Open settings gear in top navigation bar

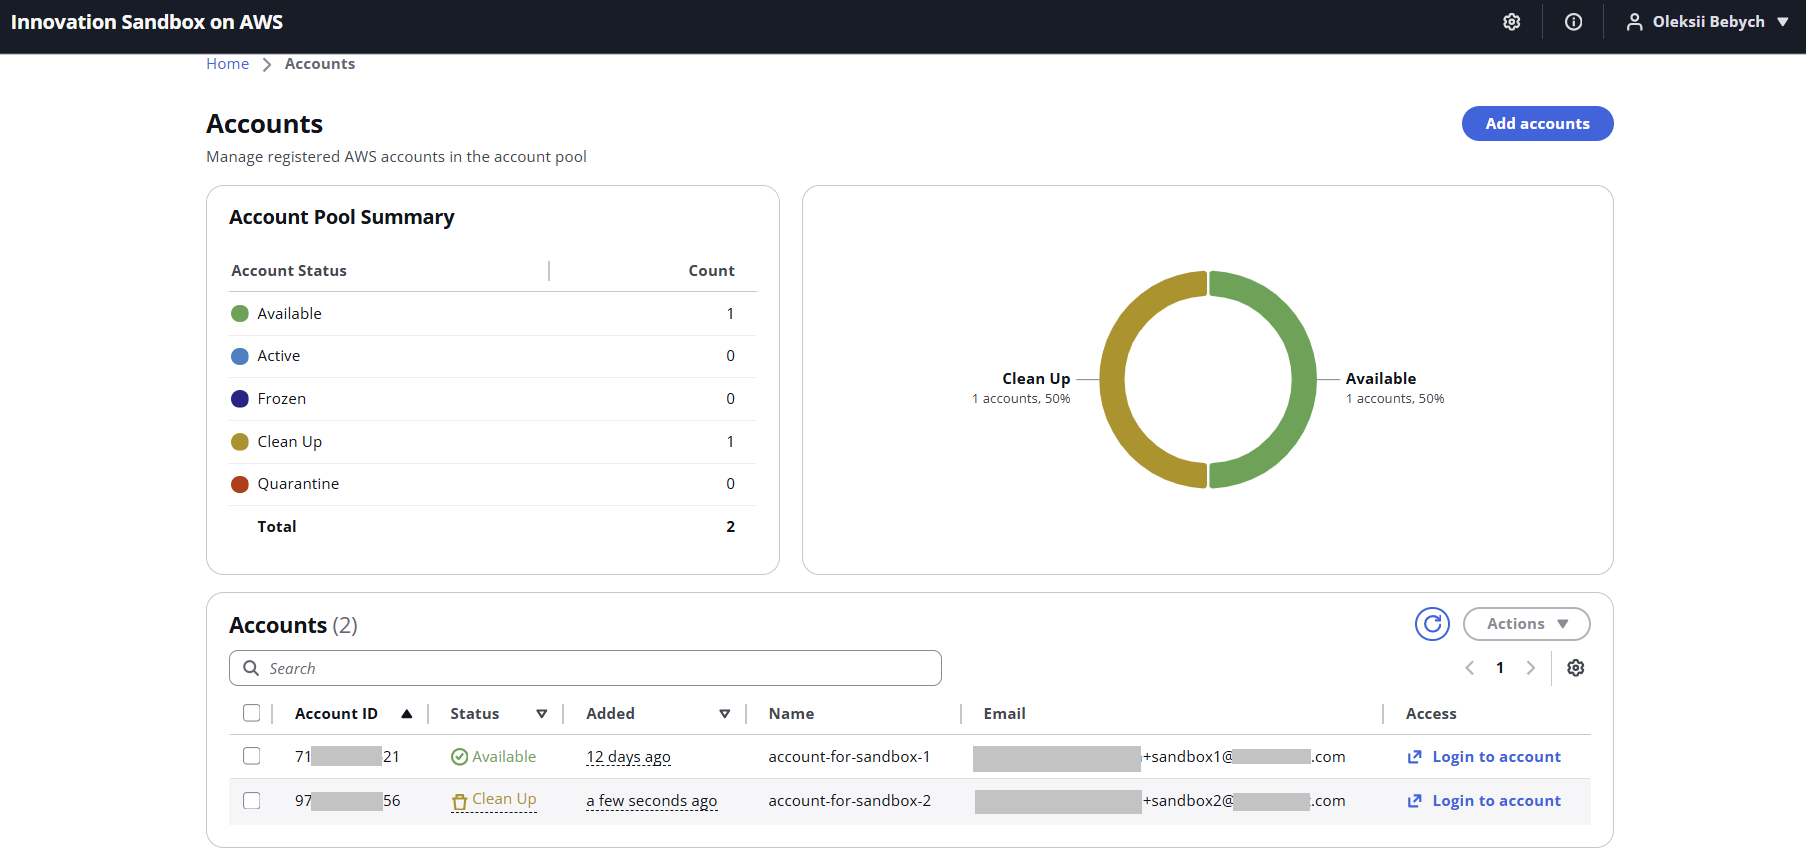1511,22
